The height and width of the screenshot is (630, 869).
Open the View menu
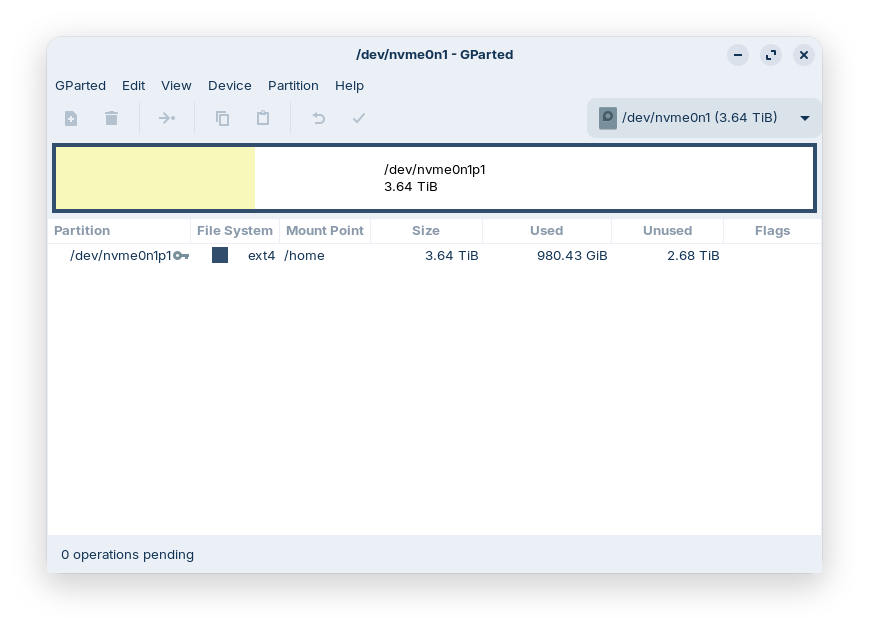pos(176,86)
